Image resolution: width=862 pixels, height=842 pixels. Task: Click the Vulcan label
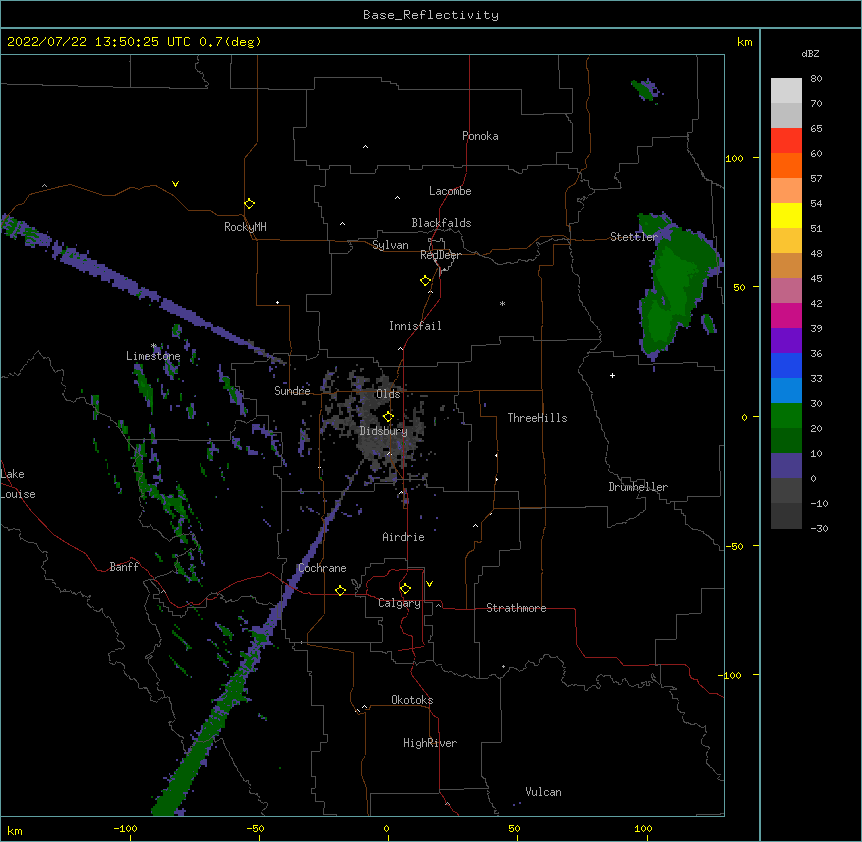pos(543,792)
